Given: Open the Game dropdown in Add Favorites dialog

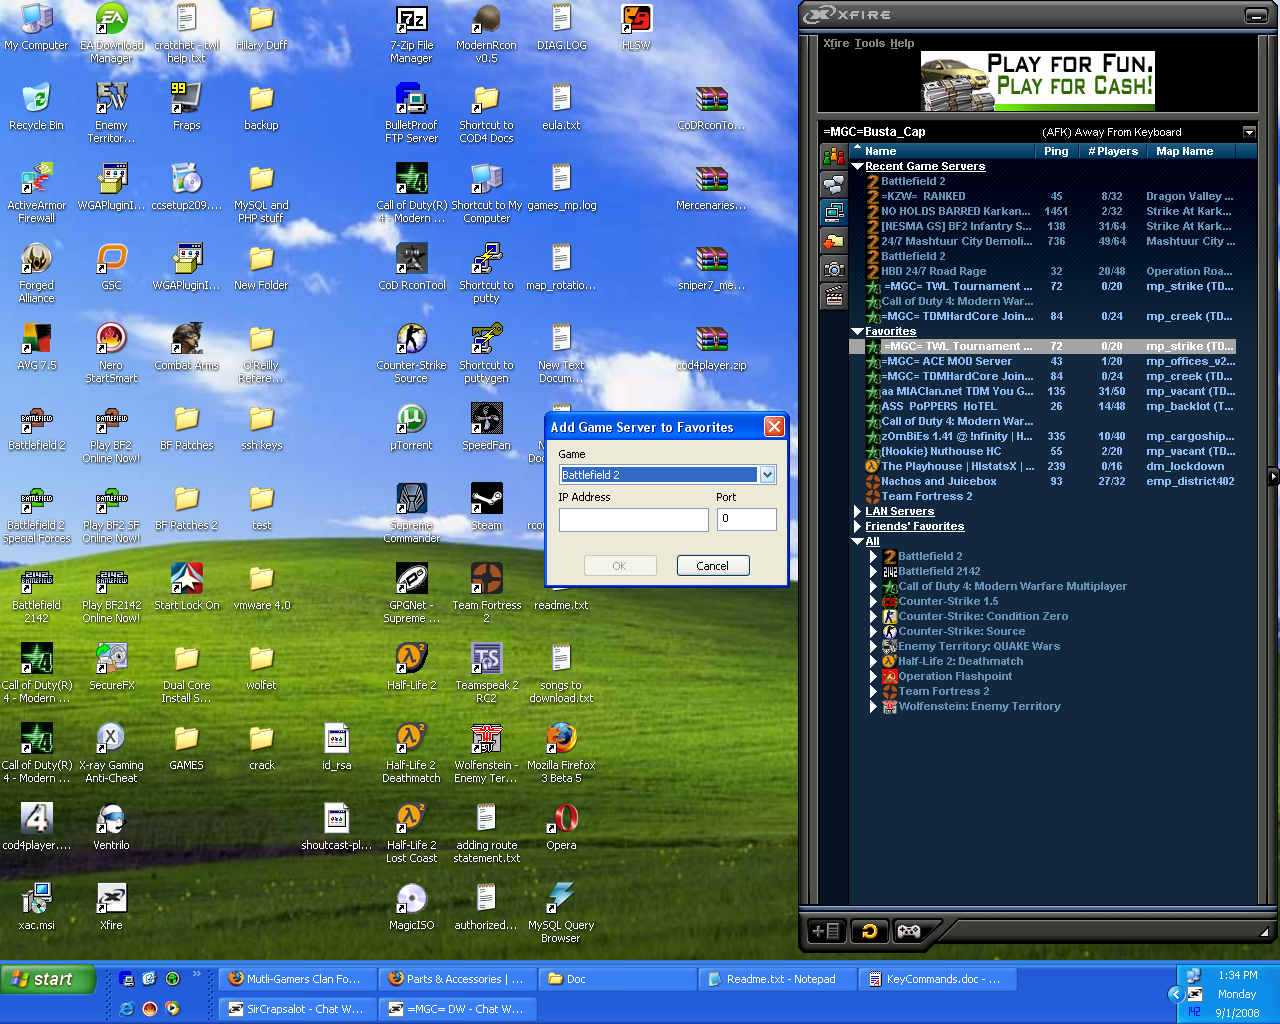Looking at the screenshot, I should (x=768, y=475).
